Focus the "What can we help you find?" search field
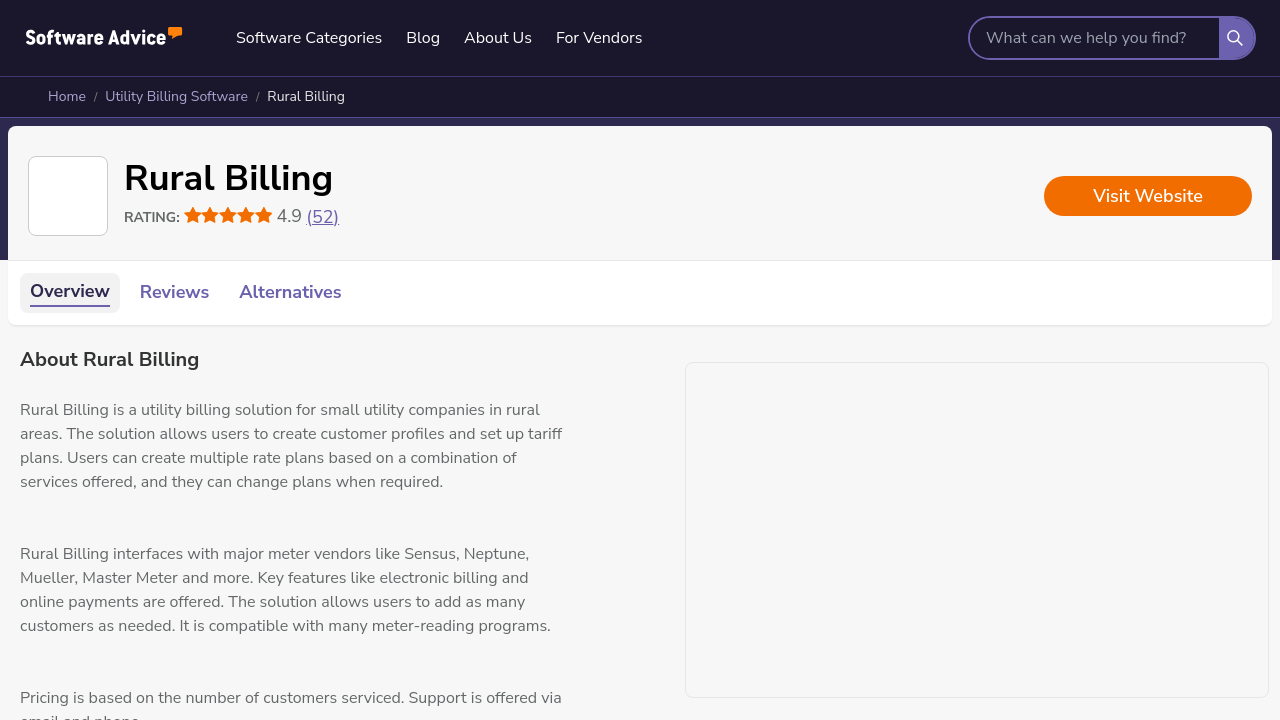 point(1094,38)
